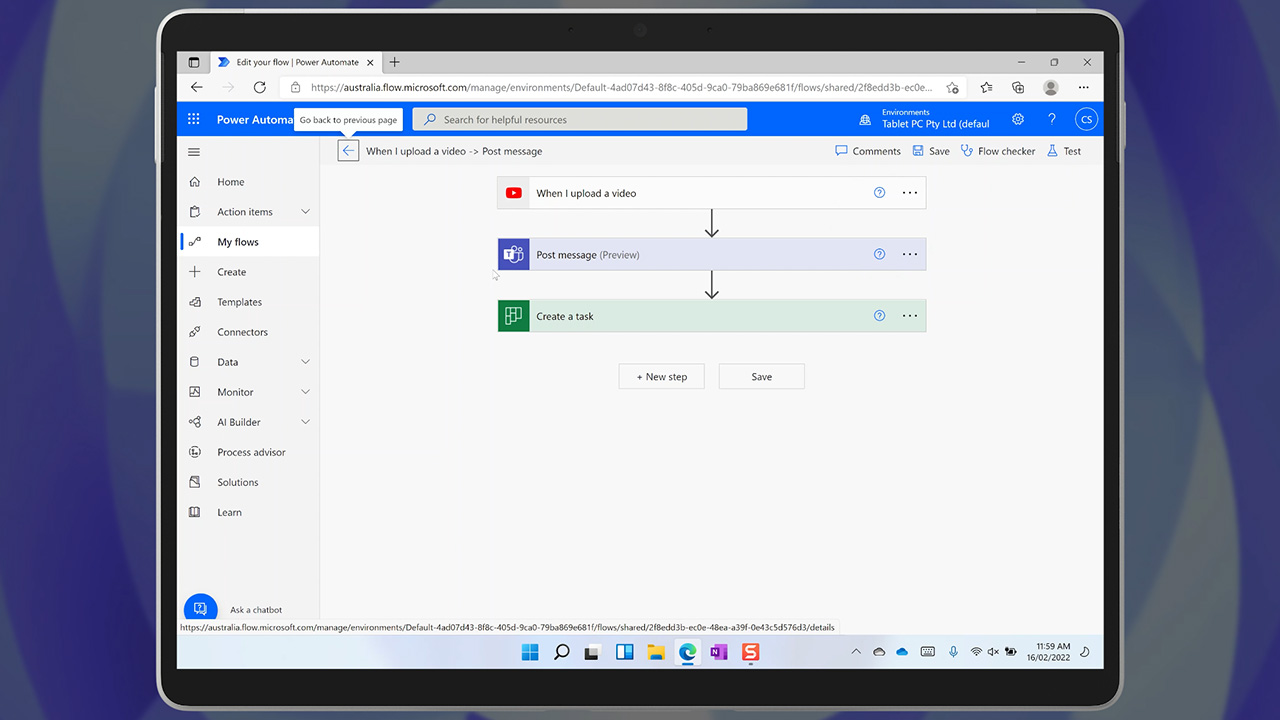Click the + New step button
Image resolution: width=1280 pixels, height=720 pixels.
click(x=661, y=377)
